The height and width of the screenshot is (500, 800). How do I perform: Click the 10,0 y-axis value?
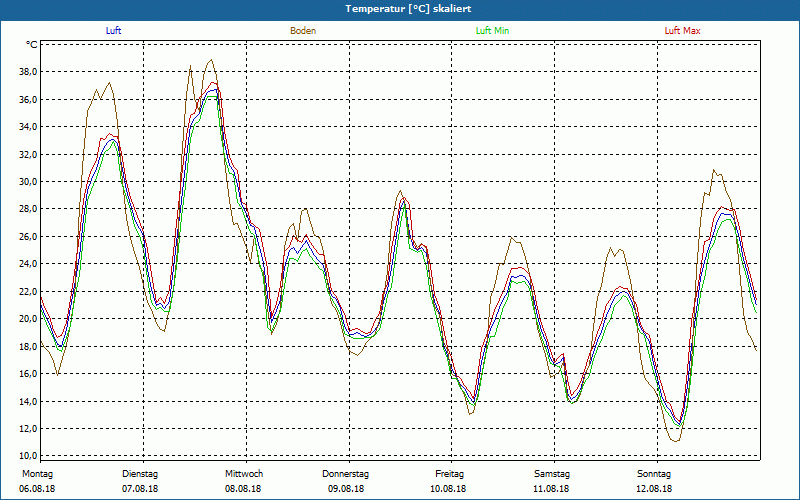tap(29, 456)
